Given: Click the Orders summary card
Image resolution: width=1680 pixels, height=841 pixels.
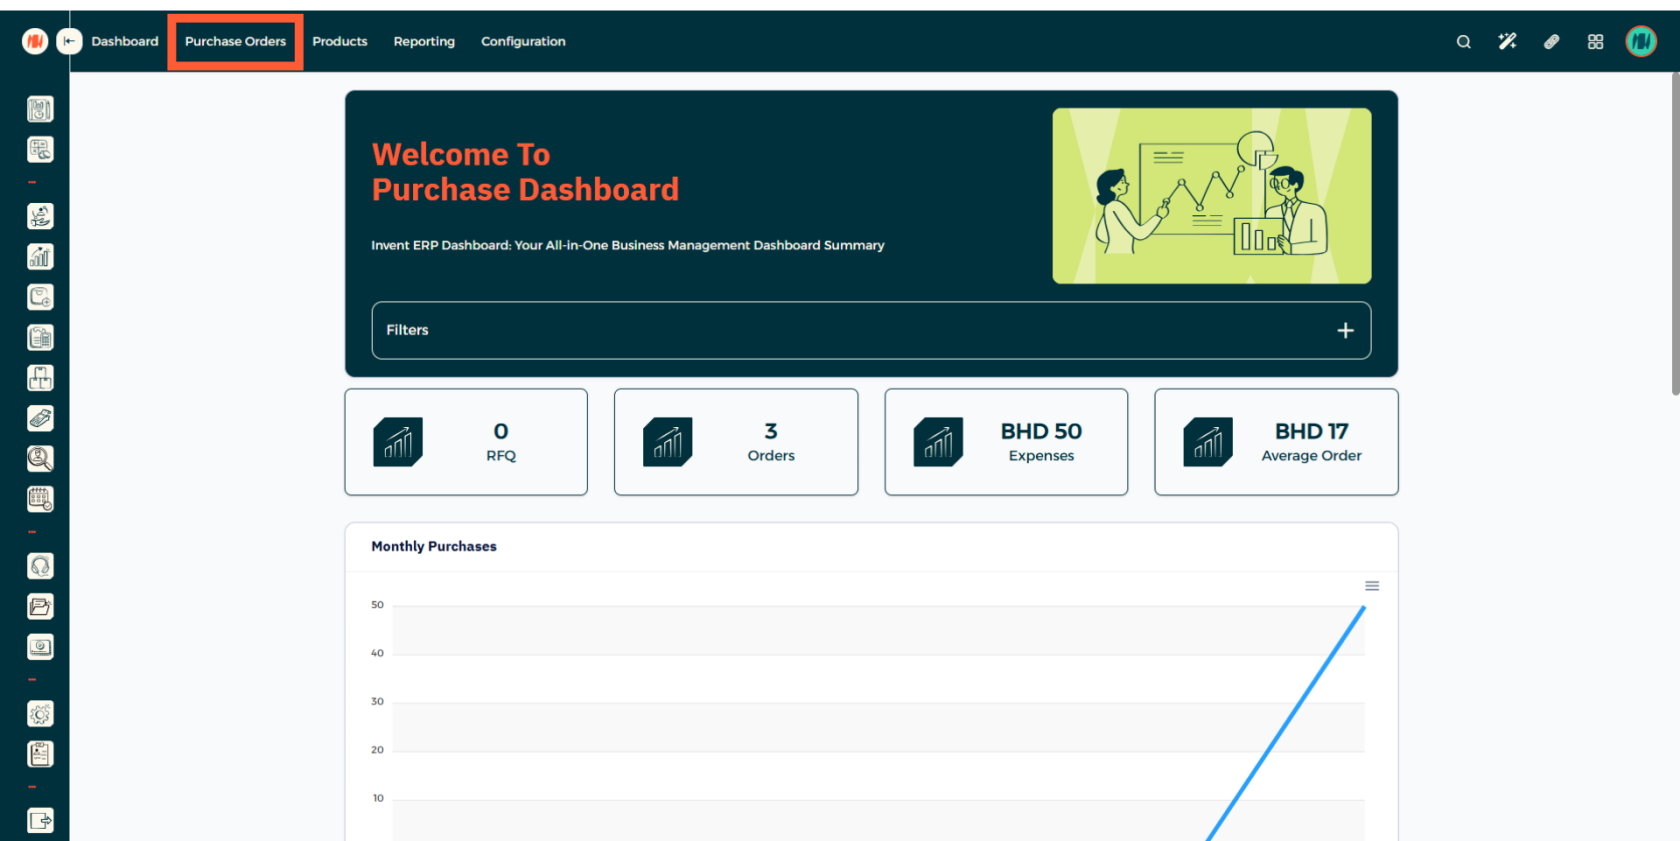Looking at the screenshot, I should tap(736, 442).
